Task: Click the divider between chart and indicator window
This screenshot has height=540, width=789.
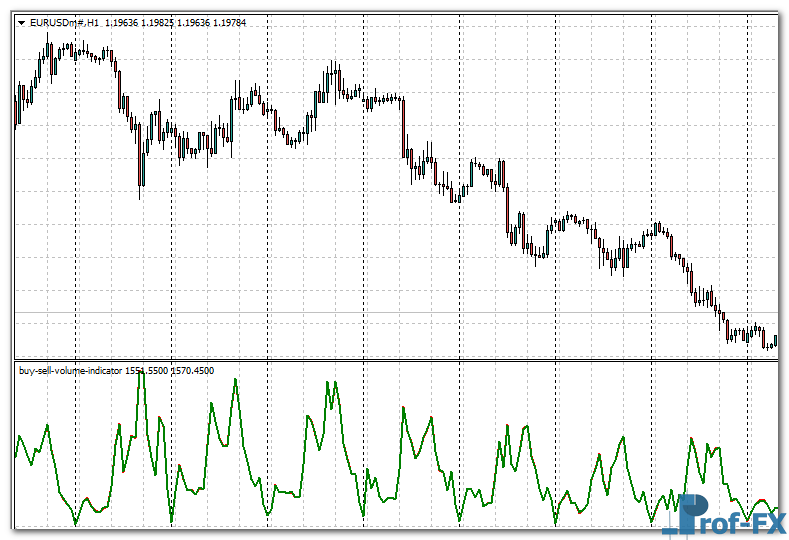Action: (400, 360)
